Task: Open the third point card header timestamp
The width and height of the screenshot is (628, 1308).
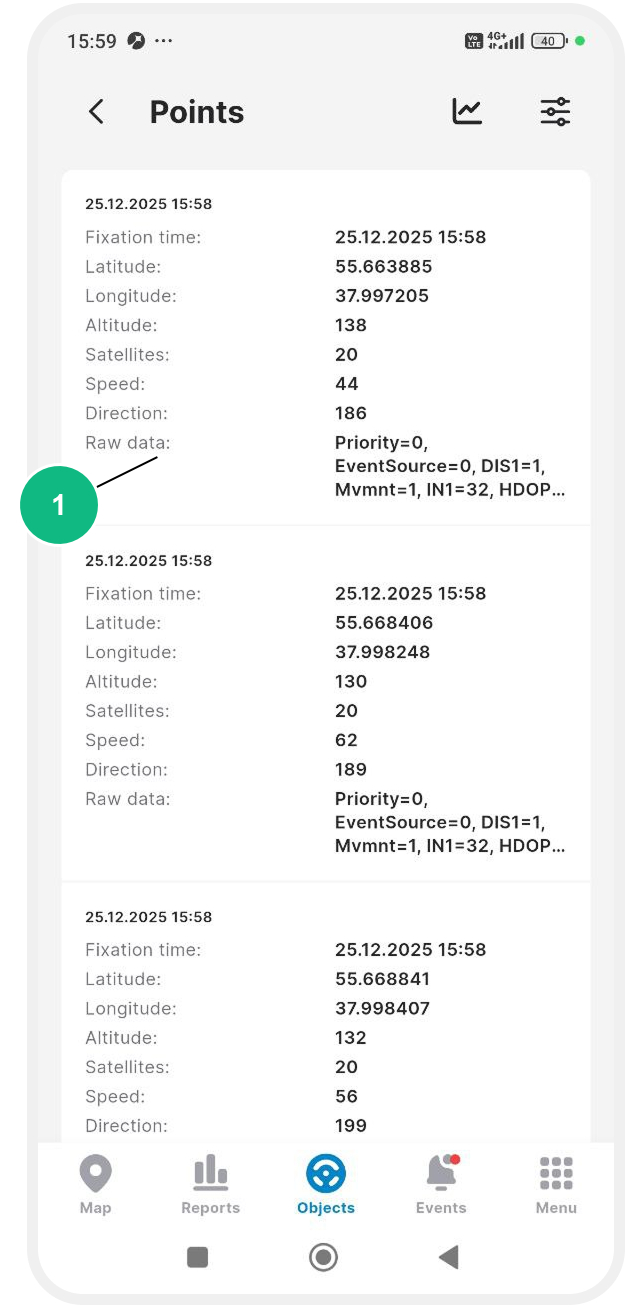Action: 149,917
